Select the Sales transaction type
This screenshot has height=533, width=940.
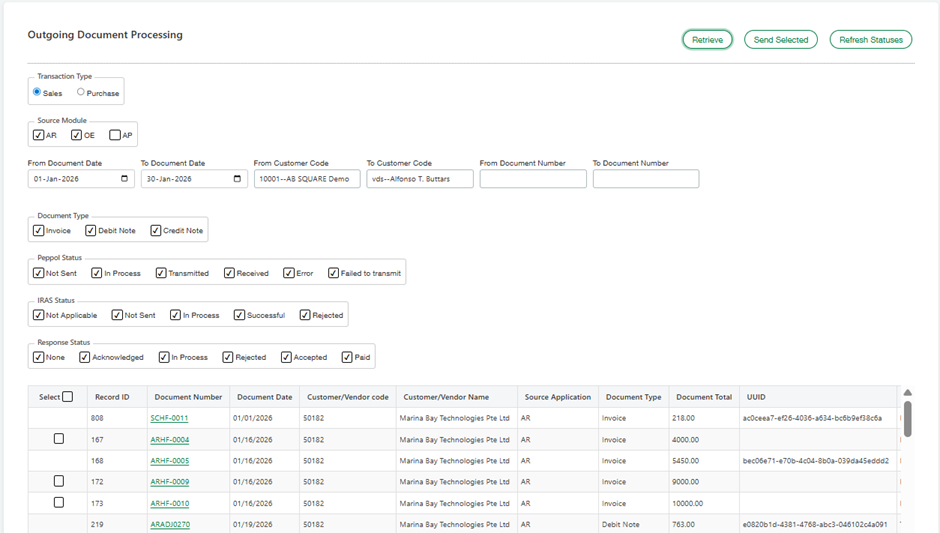pyautogui.click(x=37, y=92)
